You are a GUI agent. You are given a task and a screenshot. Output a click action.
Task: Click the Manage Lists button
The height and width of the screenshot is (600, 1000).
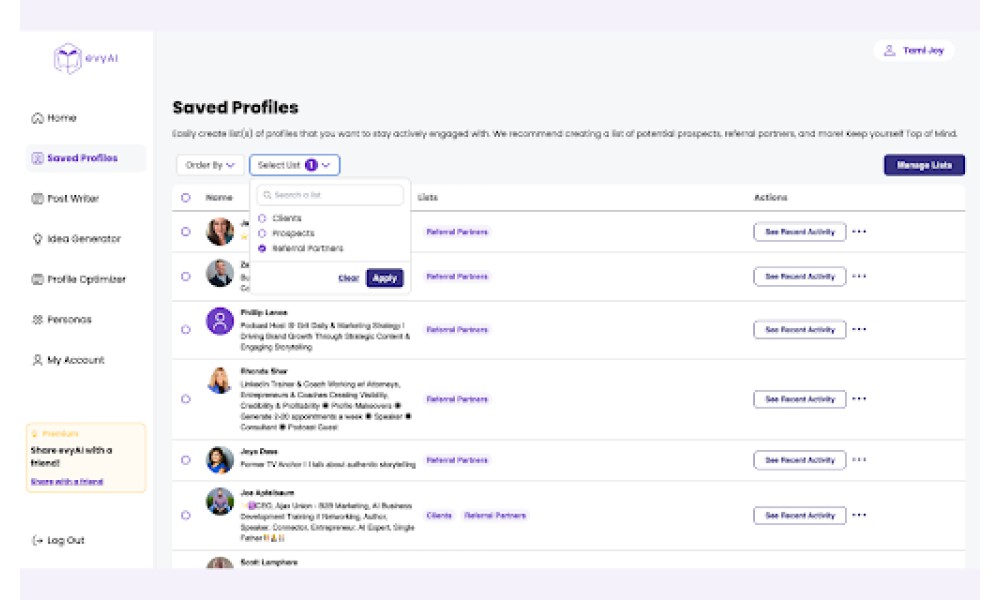pos(924,165)
